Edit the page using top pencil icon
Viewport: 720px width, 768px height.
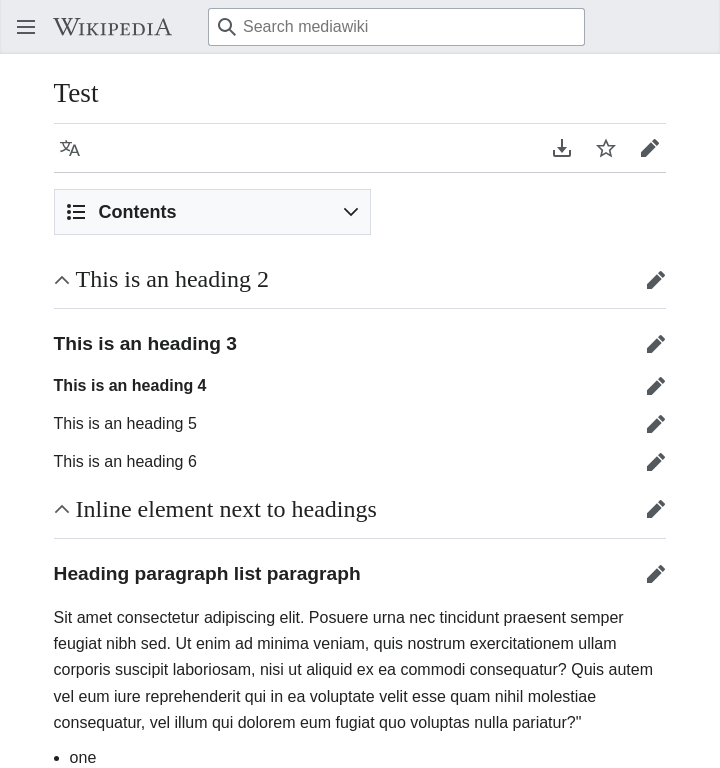(x=650, y=148)
